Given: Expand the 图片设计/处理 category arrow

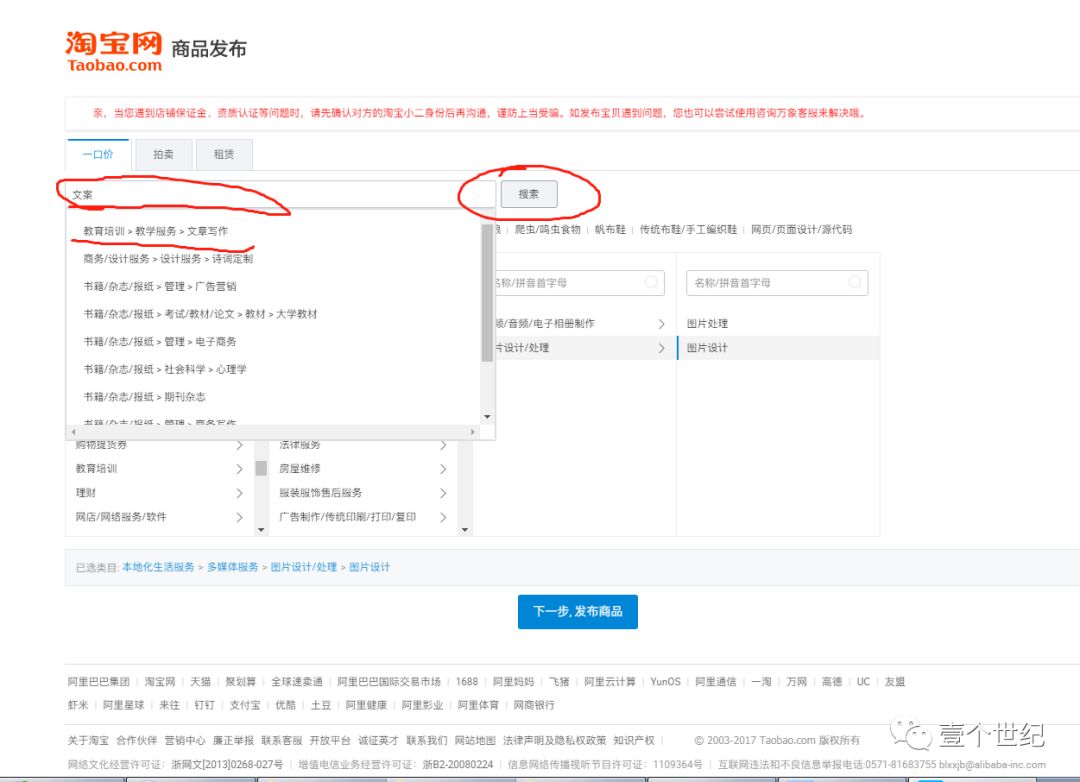Looking at the screenshot, I should point(660,348).
